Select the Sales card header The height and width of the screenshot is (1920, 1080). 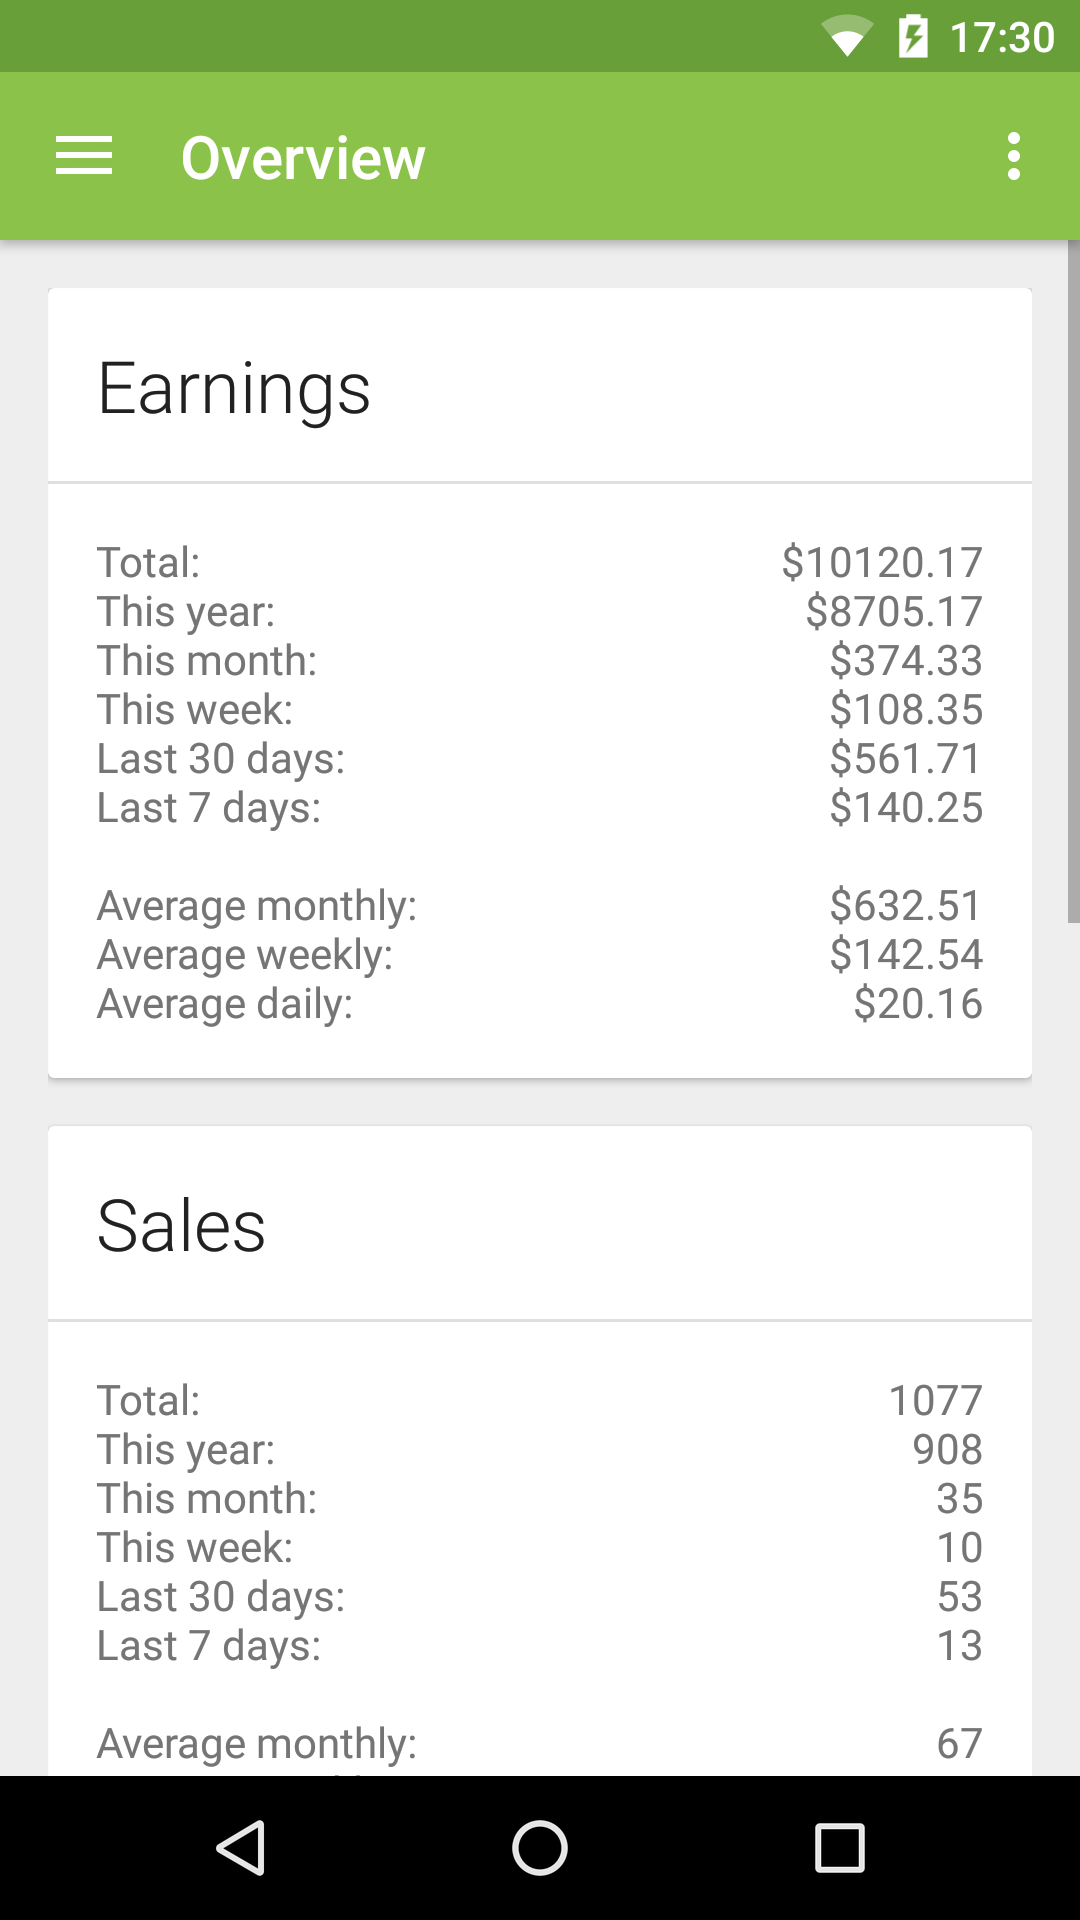181,1226
